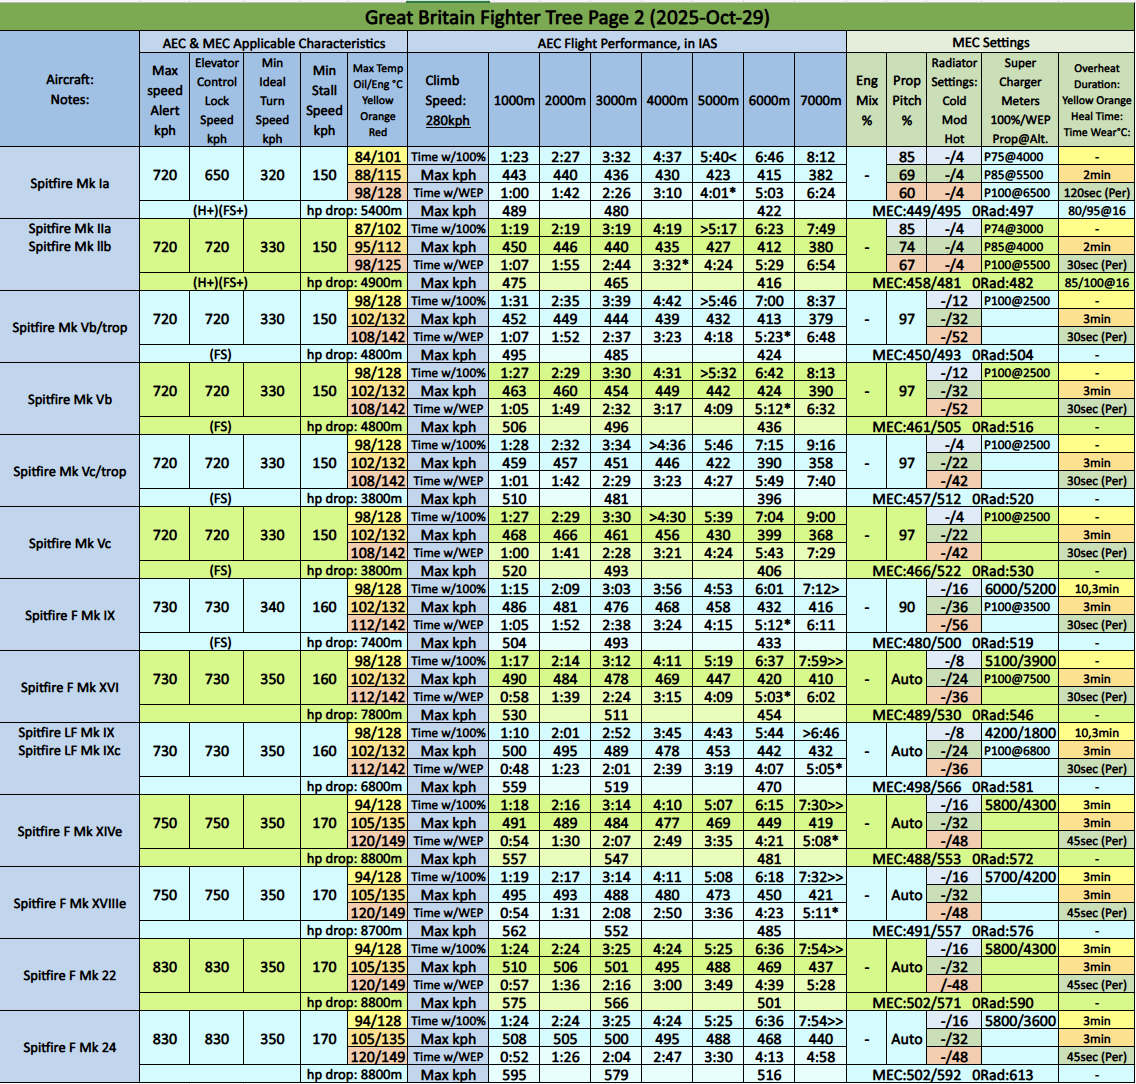
Task: Select the AEC Flight Performance header cell
Action: click(627, 43)
